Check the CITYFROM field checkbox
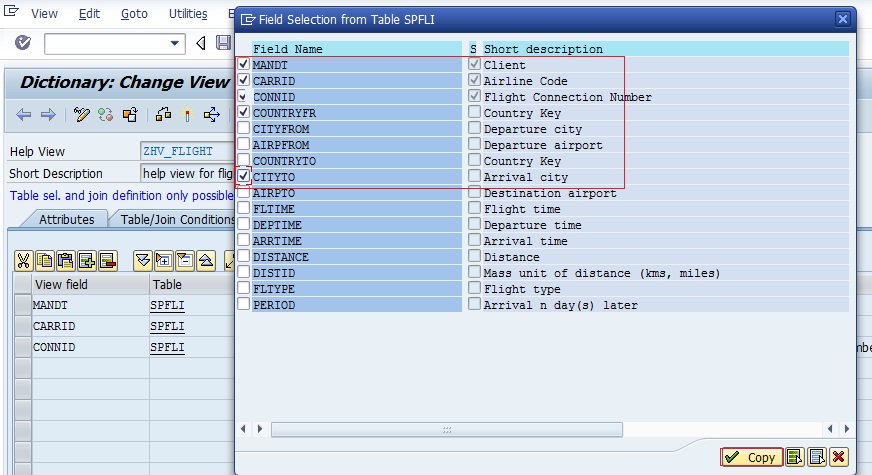 pyautogui.click(x=244, y=128)
